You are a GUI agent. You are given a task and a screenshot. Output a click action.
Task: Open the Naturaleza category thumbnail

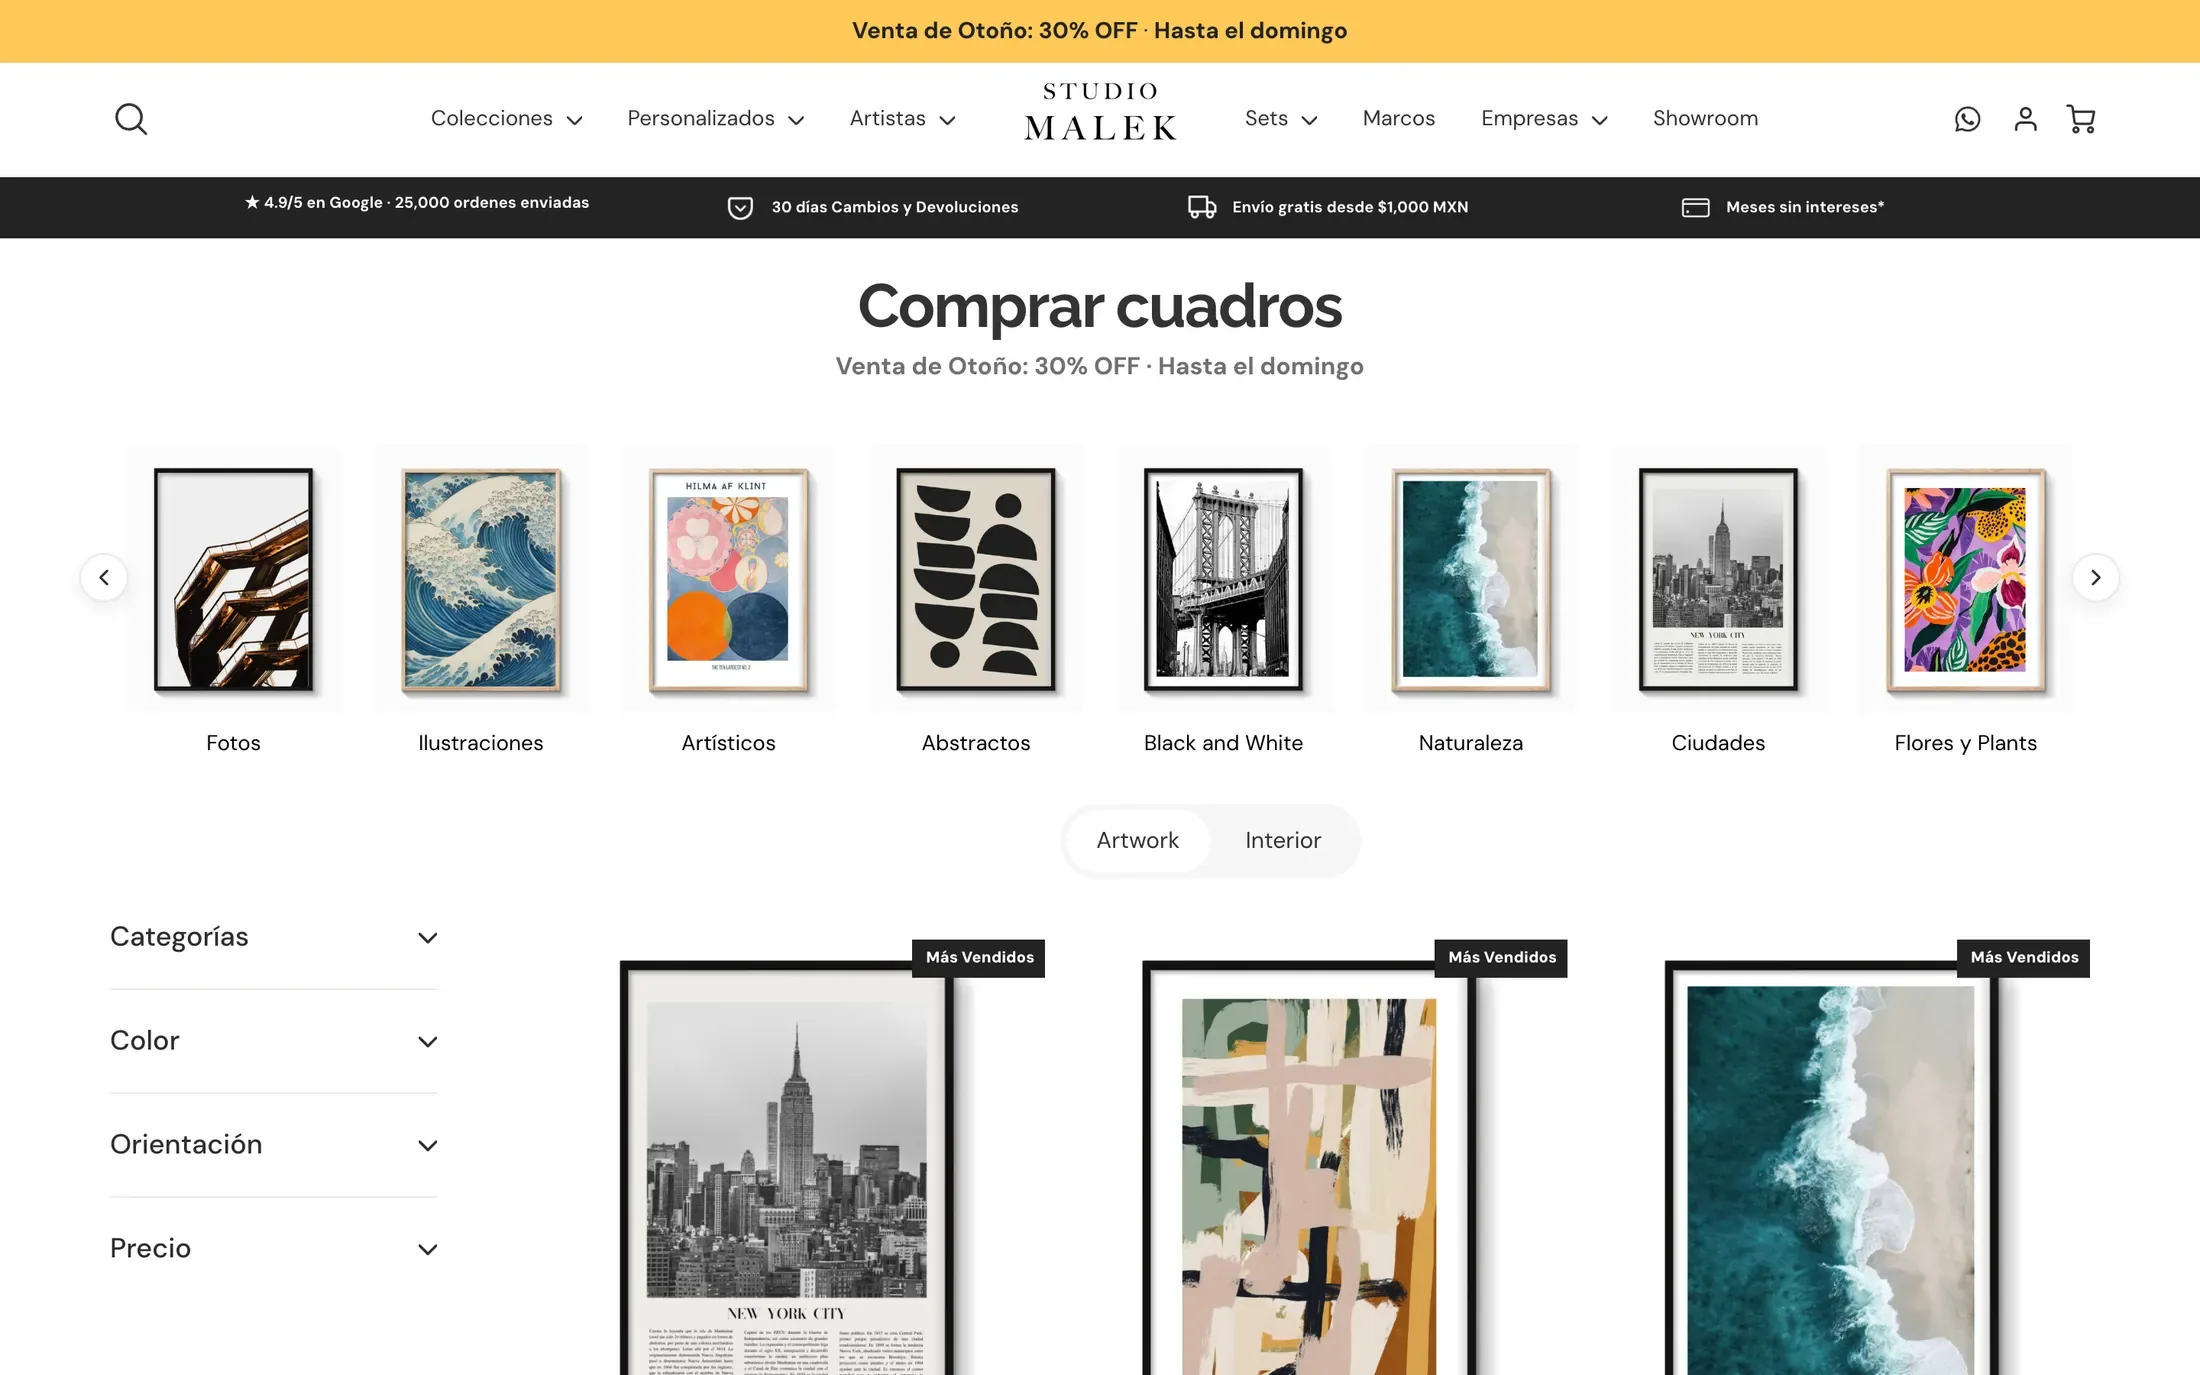pos(1471,579)
